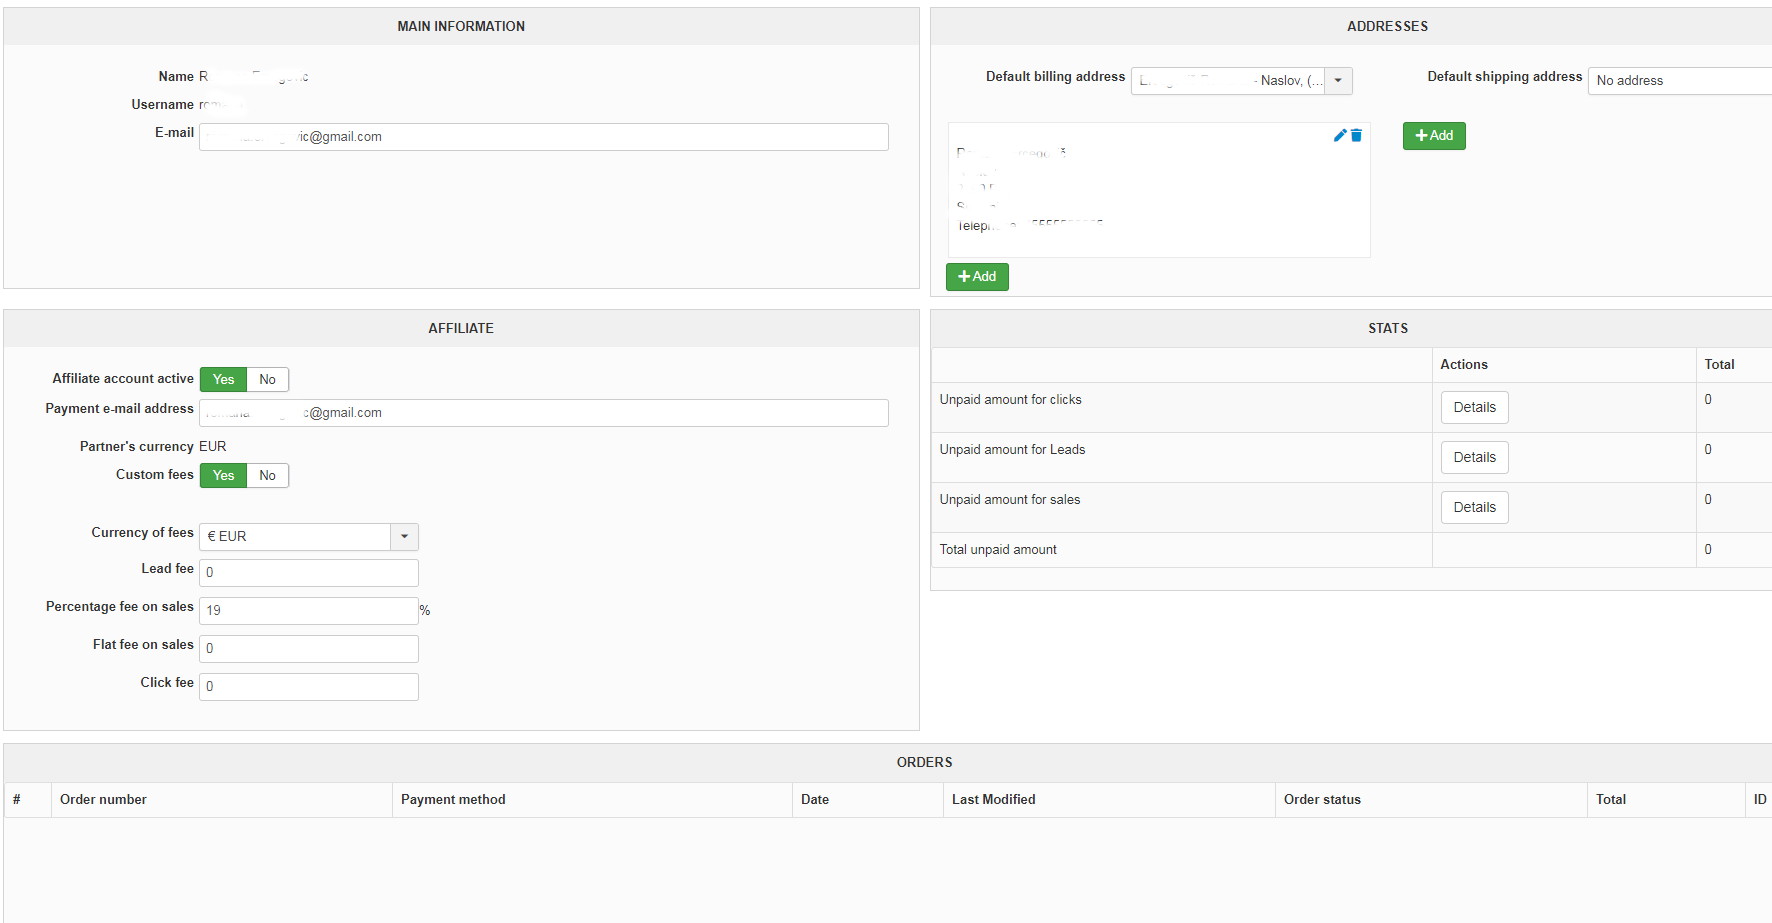Image resolution: width=1772 pixels, height=923 pixels.
Task: Click the Order number column header
Action: [103, 800]
